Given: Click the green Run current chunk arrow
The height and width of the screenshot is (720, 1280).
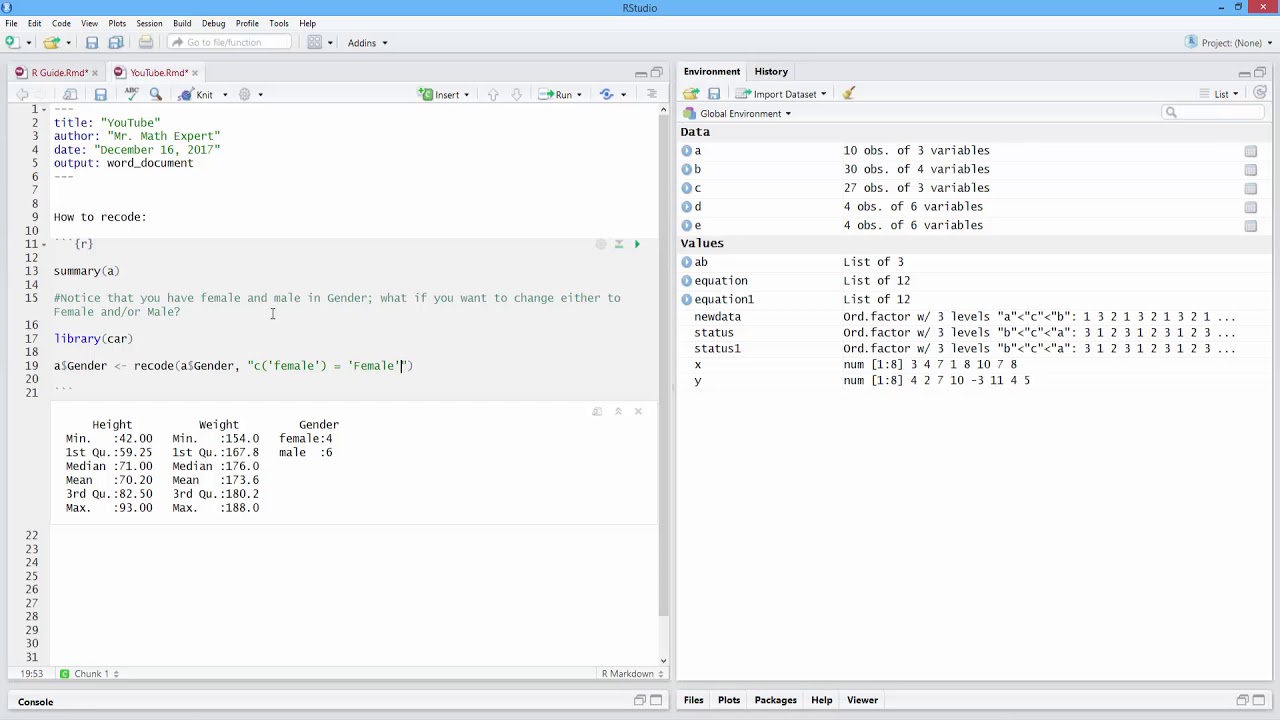Looking at the screenshot, I should tap(637, 244).
